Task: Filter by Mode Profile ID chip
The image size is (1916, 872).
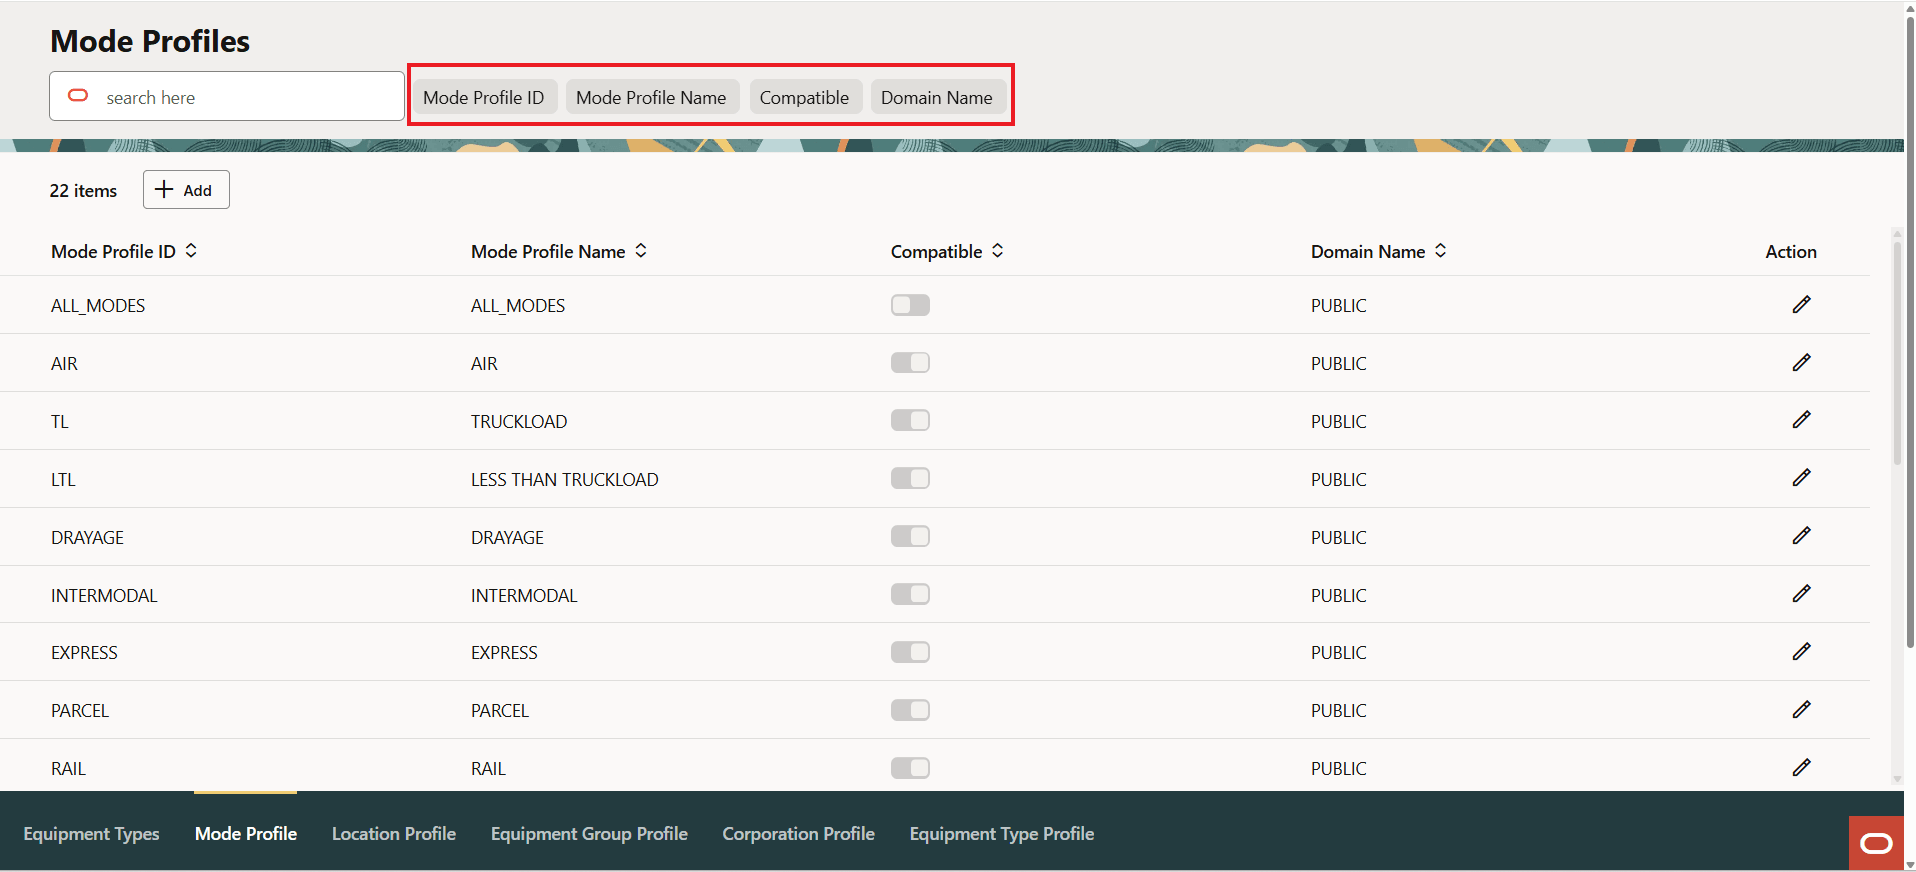Action: pyautogui.click(x=484, y=97)
